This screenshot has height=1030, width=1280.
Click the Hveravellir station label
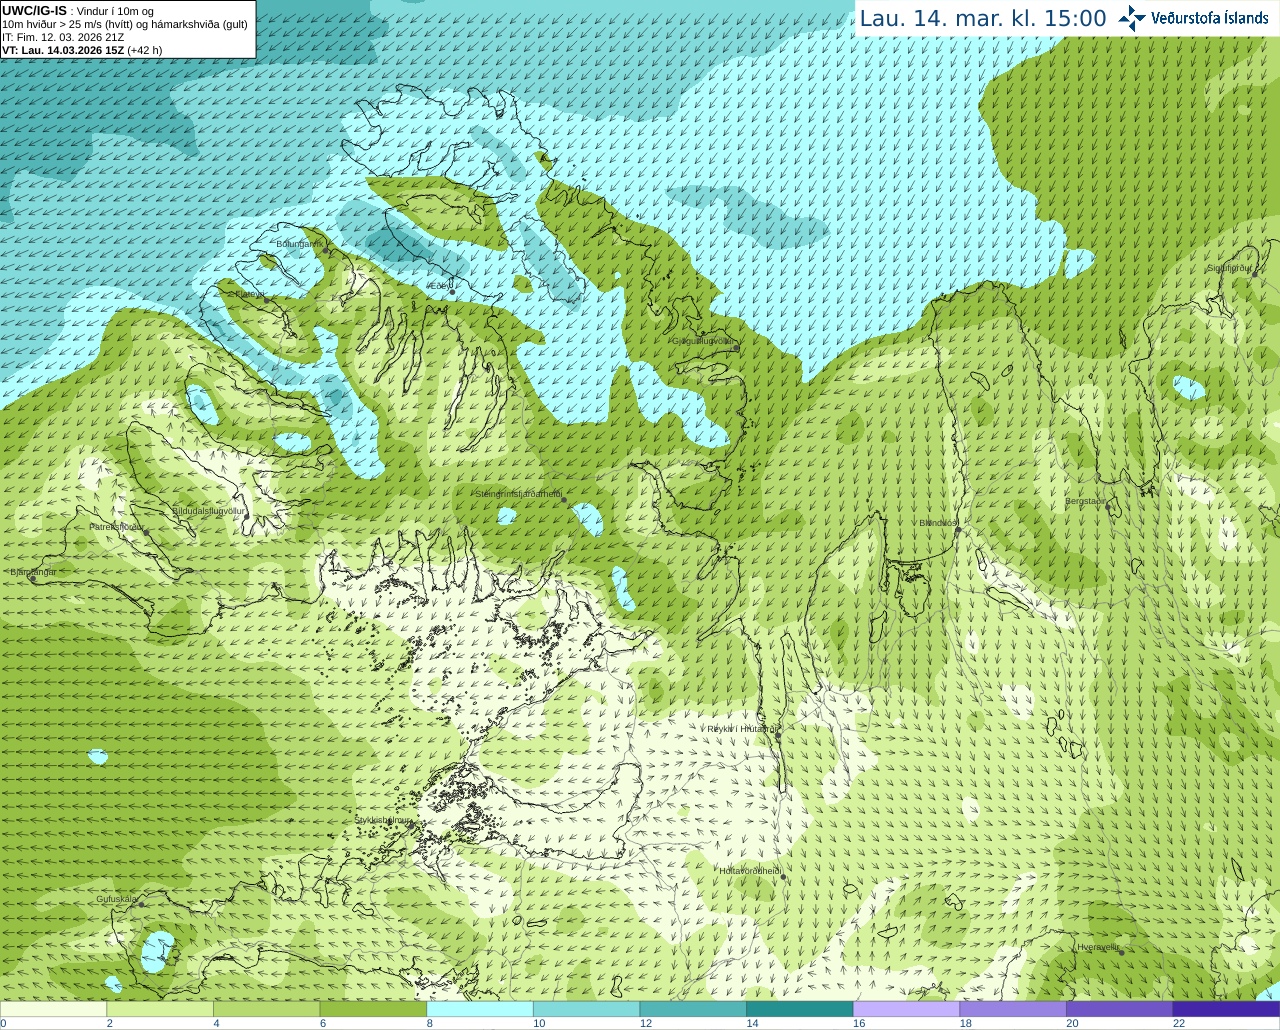pyautogui.click(x=1098, y=946)
